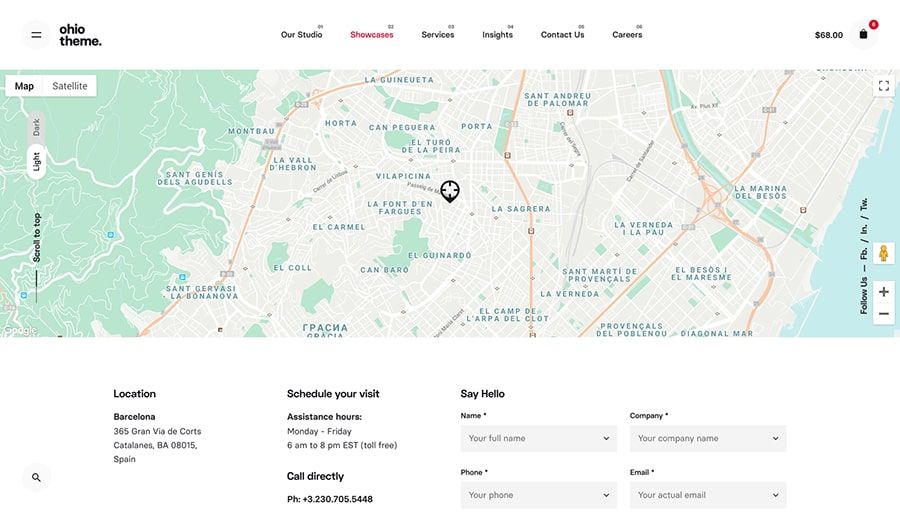
Task: Open the Showcases menu item
Action: (371, 35)
